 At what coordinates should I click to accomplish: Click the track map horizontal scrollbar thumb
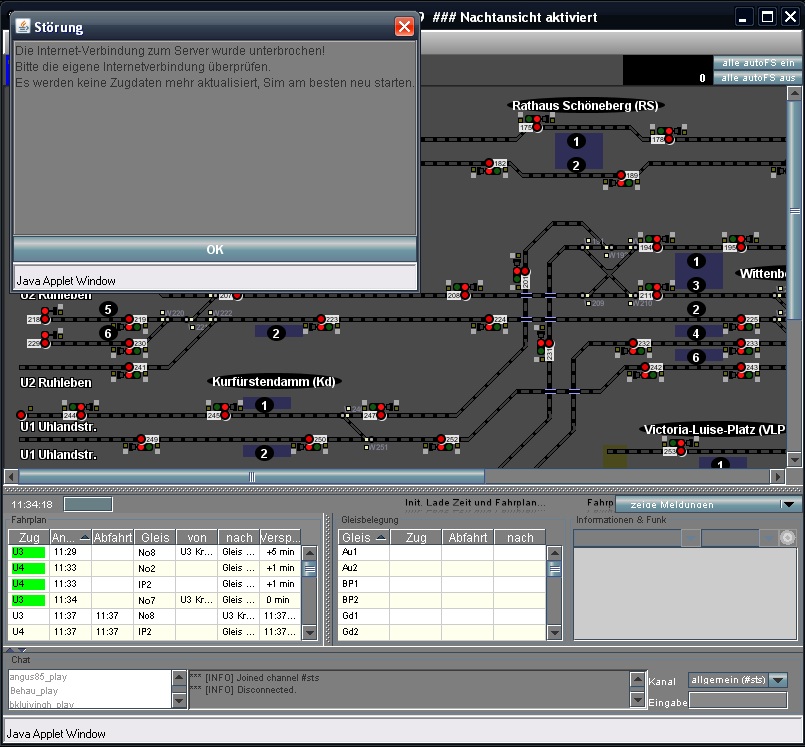(x=252, y=477)
